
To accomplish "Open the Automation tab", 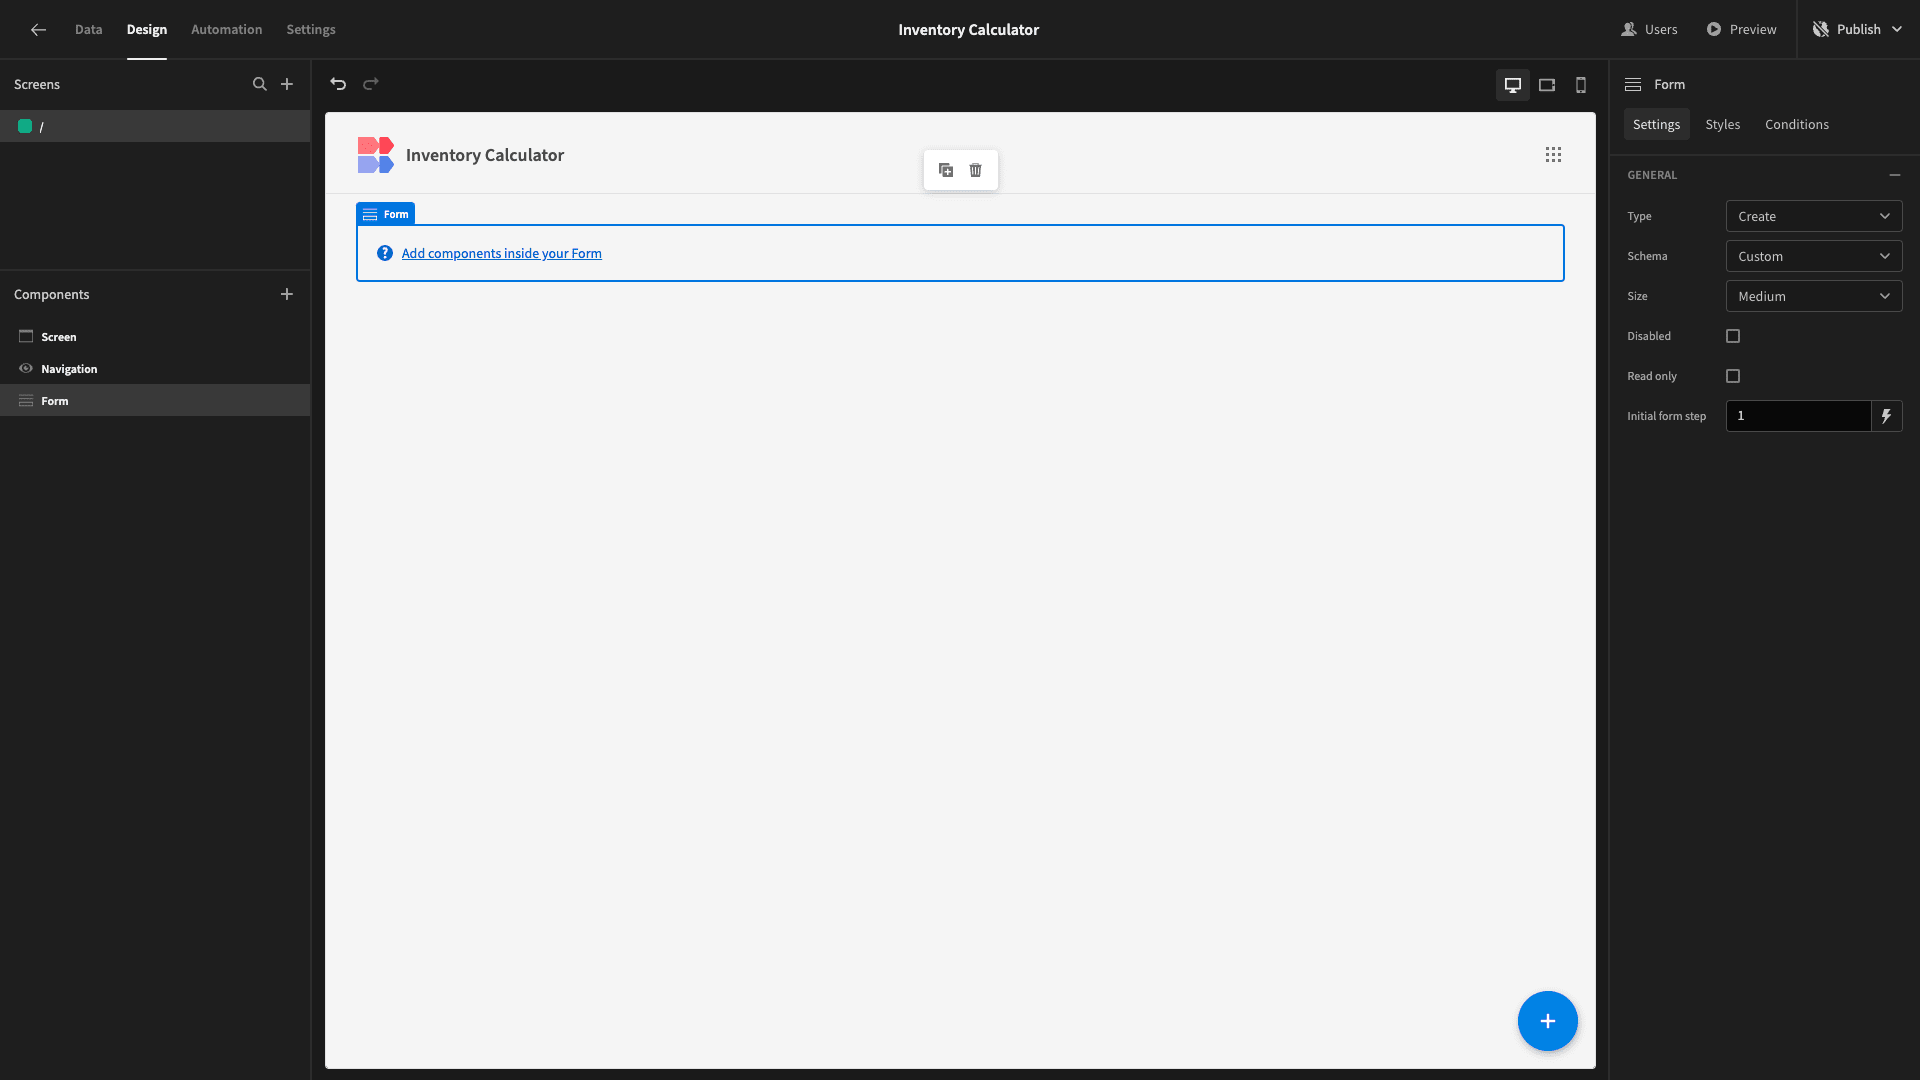I will (x=227, y=29).
